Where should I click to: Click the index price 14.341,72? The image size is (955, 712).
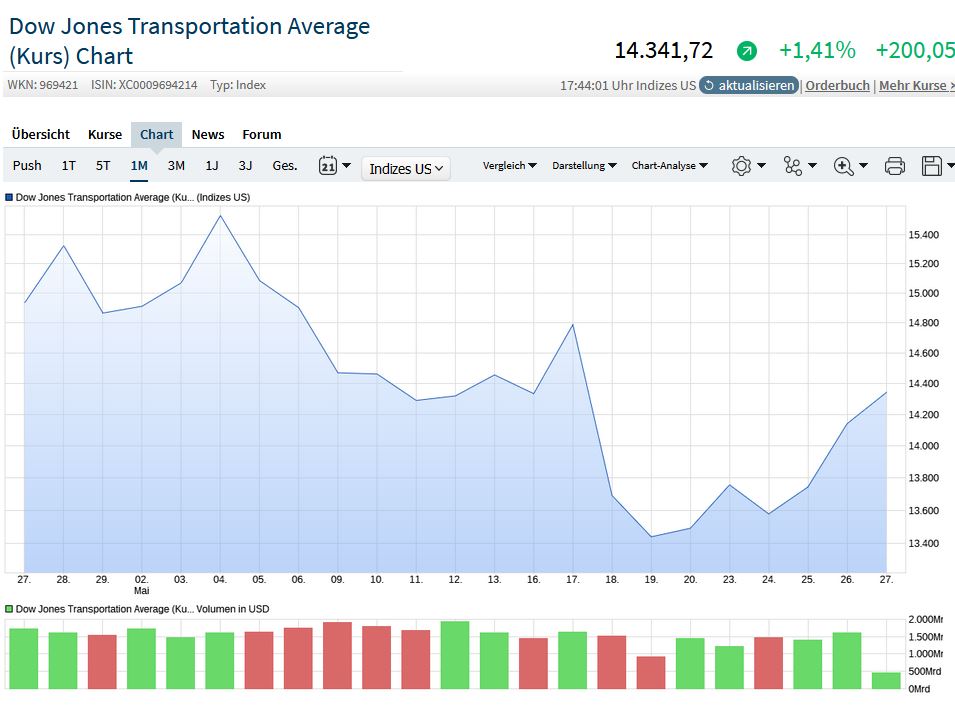(x=663, y=51)
